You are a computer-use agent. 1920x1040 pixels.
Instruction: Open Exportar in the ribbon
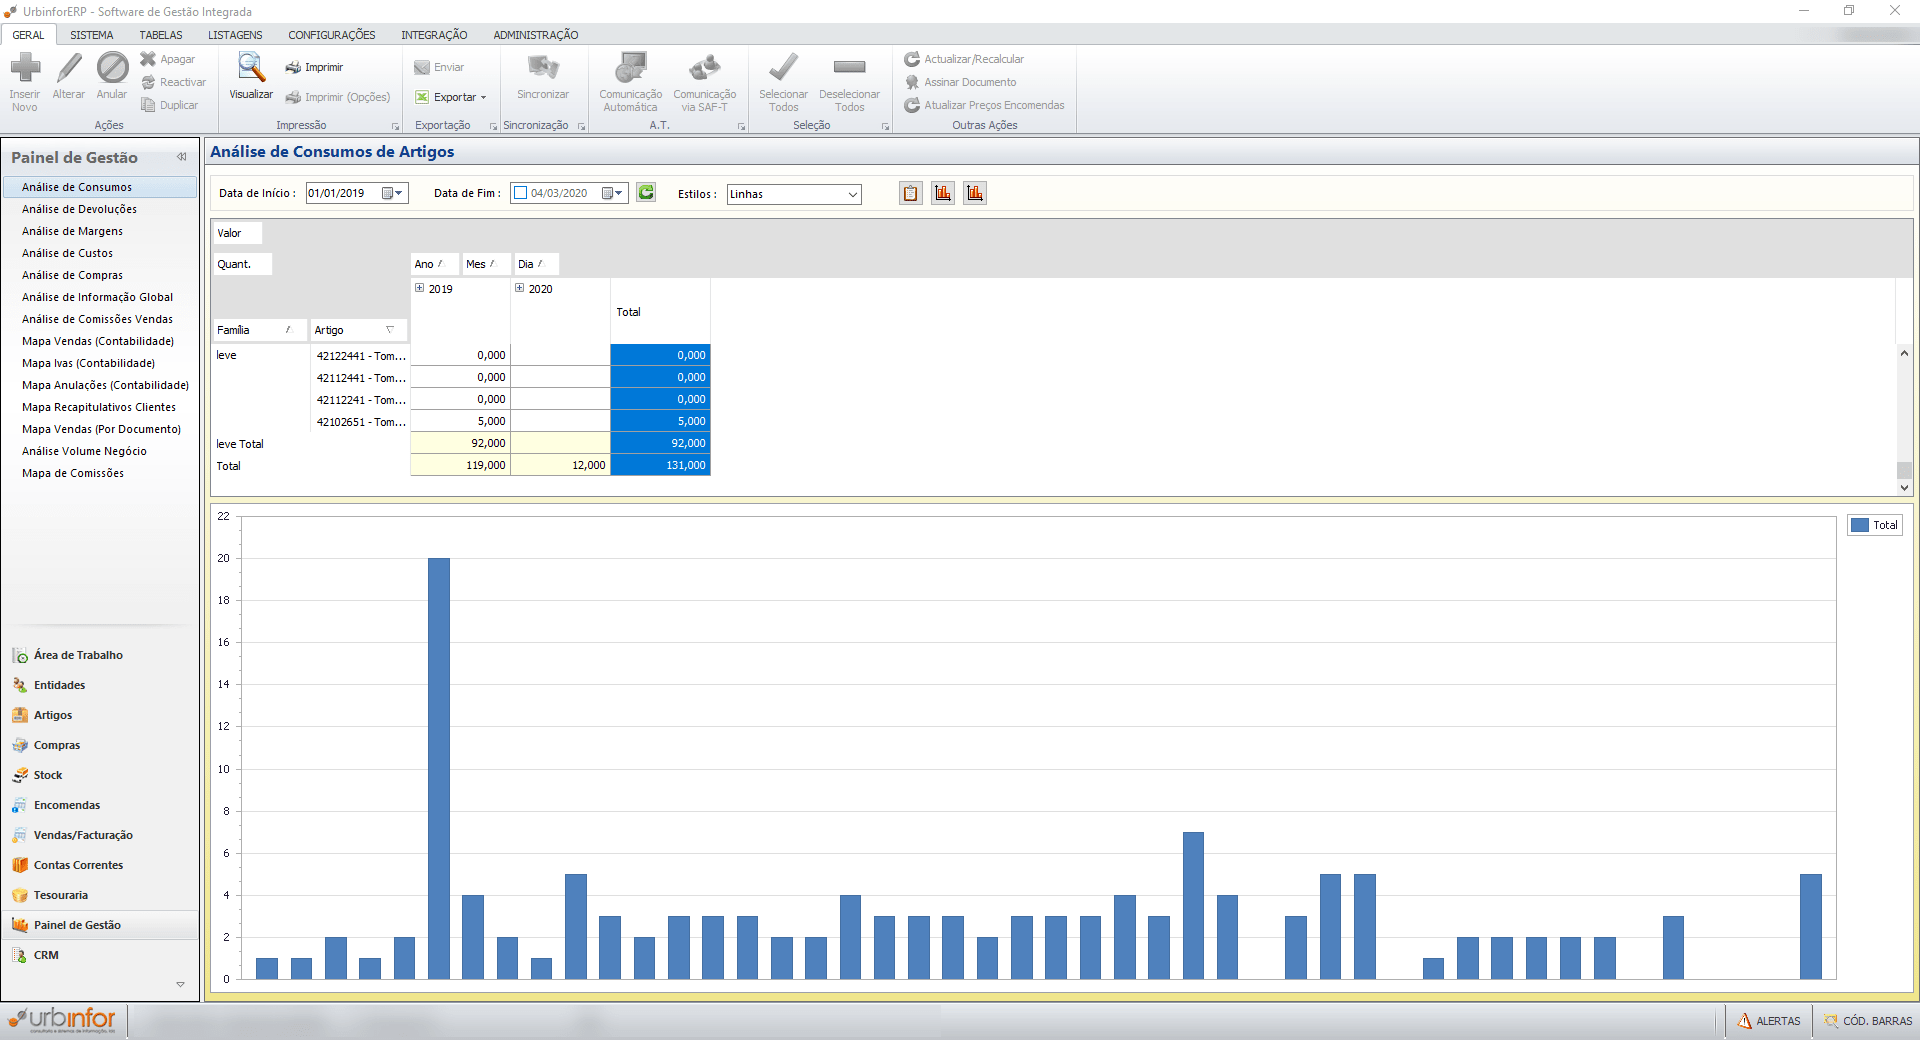(x=451, y=97)
